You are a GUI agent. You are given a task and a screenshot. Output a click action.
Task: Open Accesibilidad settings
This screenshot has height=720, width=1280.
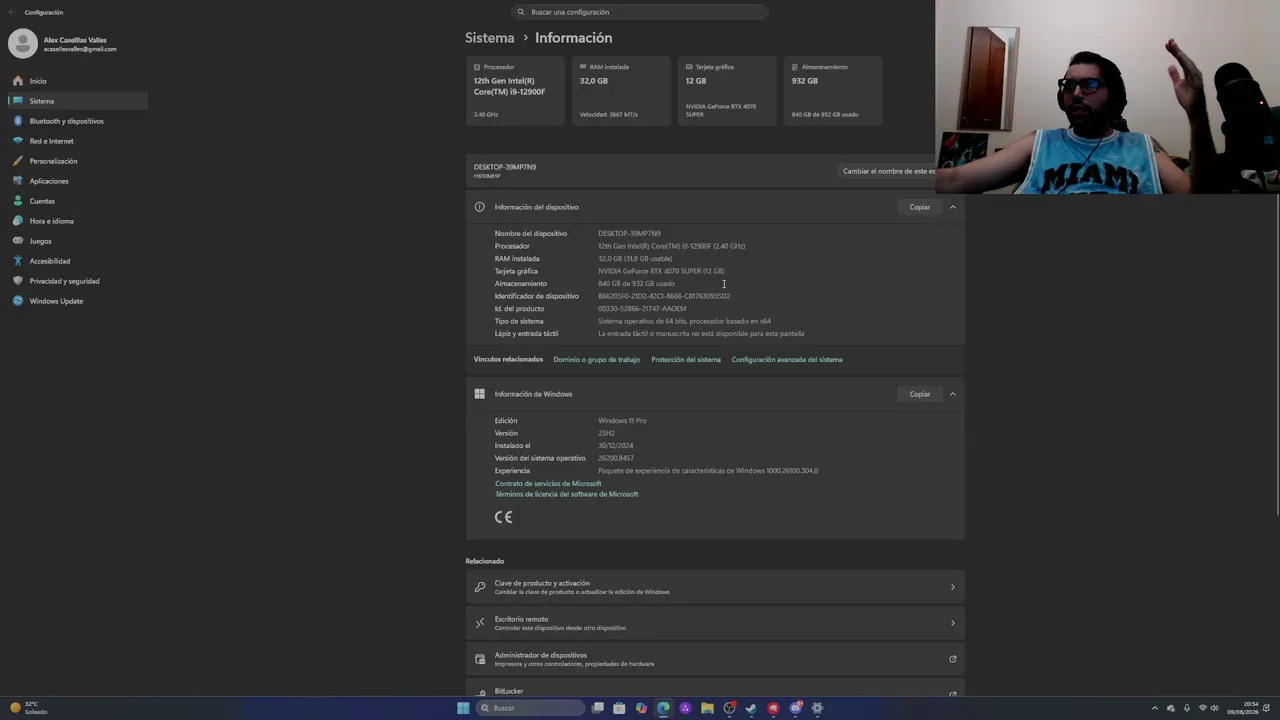pos(78,261)
